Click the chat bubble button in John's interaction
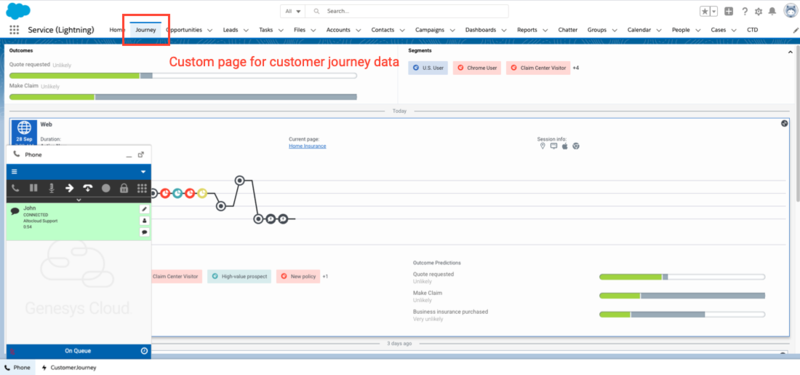The width and height of the screenshot is (800, 375). 144,232
